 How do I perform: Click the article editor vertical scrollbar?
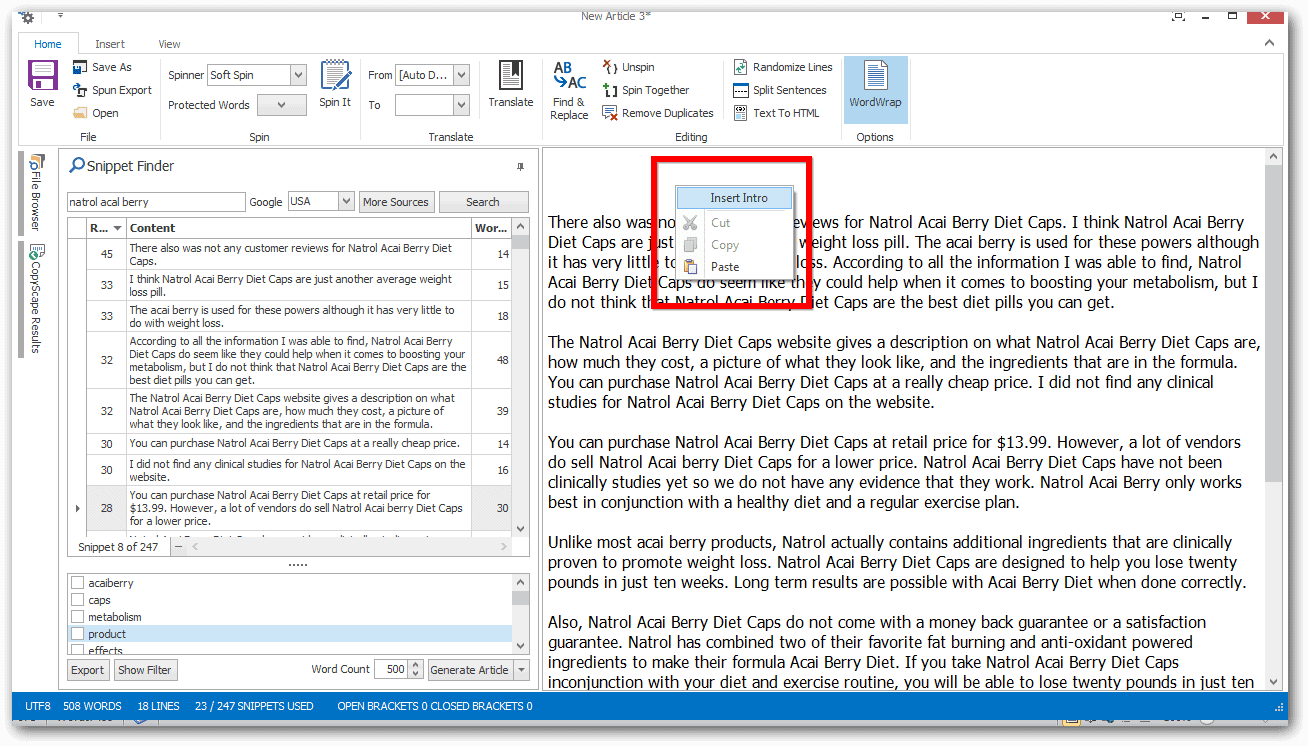tap(1273, 419)
